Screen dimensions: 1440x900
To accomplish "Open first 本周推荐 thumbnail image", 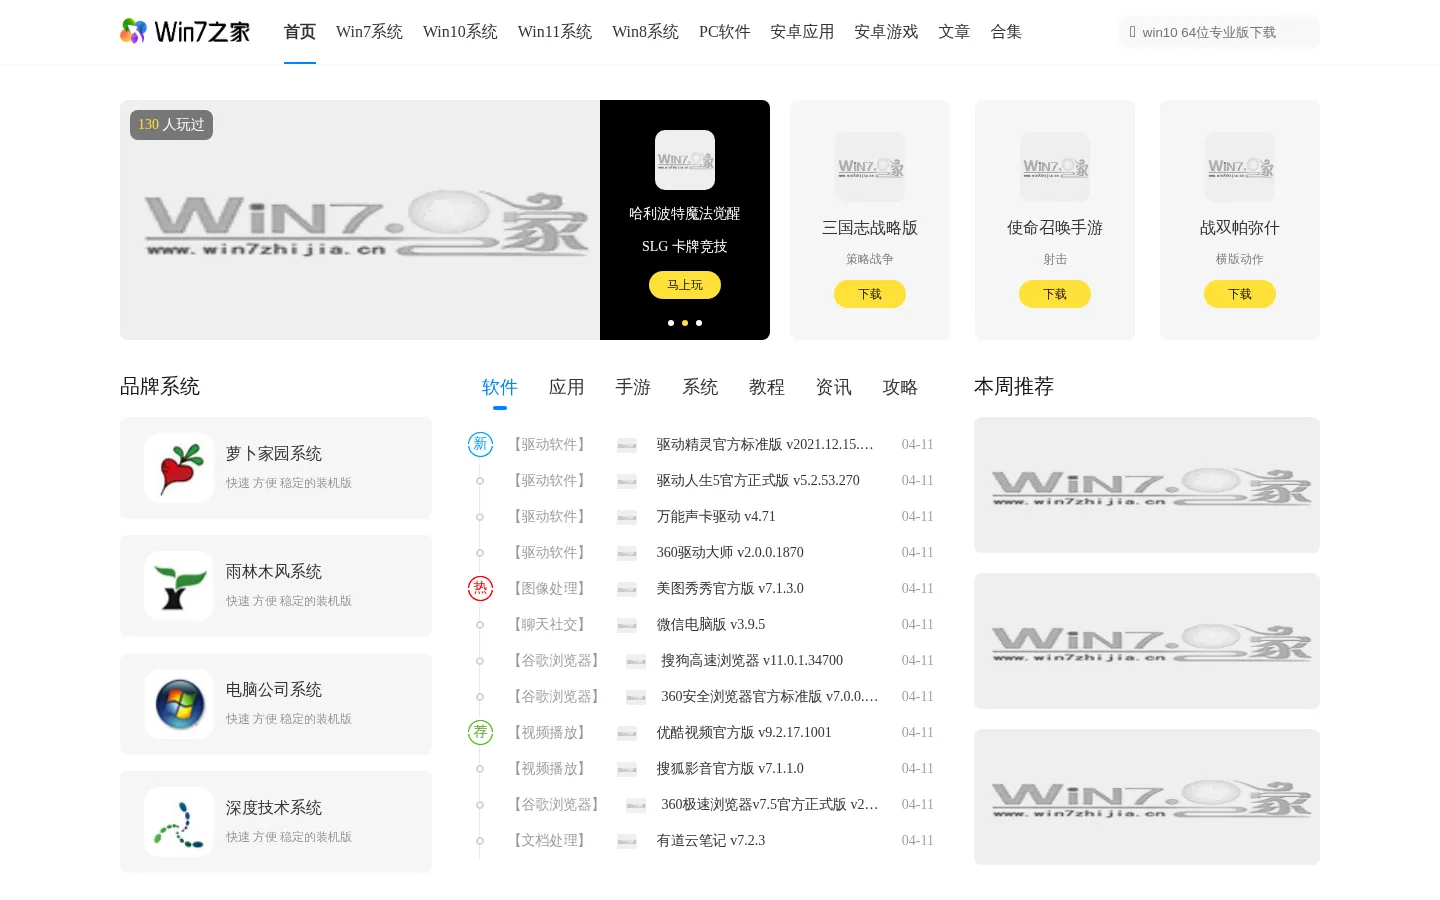I will point(1147,485).
